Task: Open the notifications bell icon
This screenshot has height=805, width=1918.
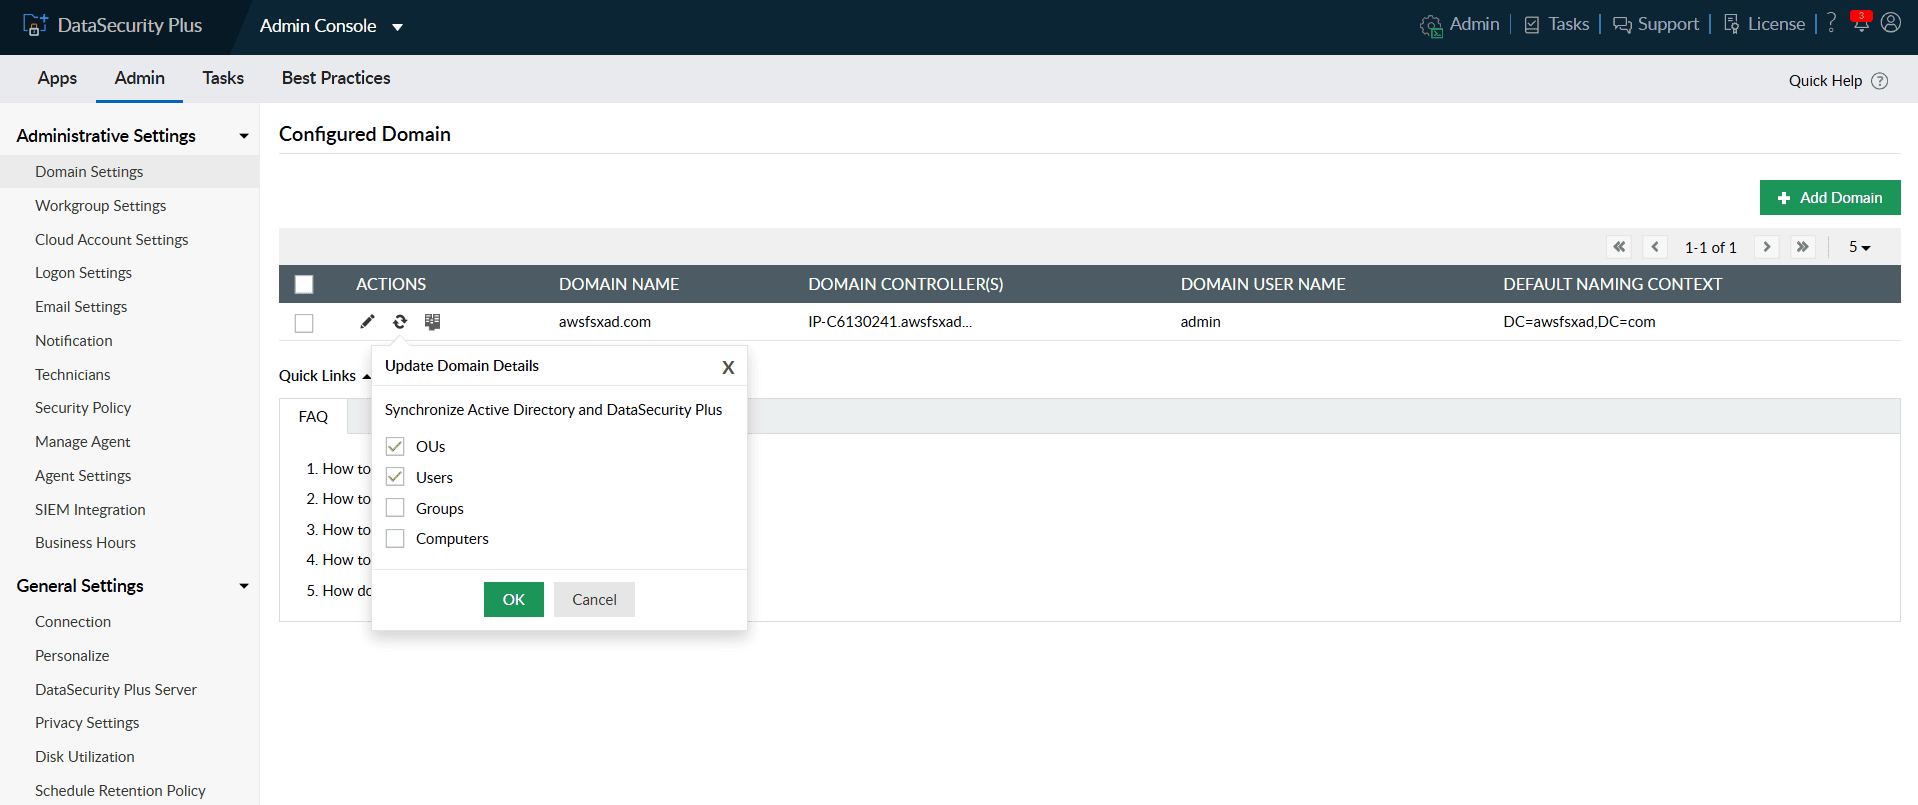Action: pos(1860,22)
